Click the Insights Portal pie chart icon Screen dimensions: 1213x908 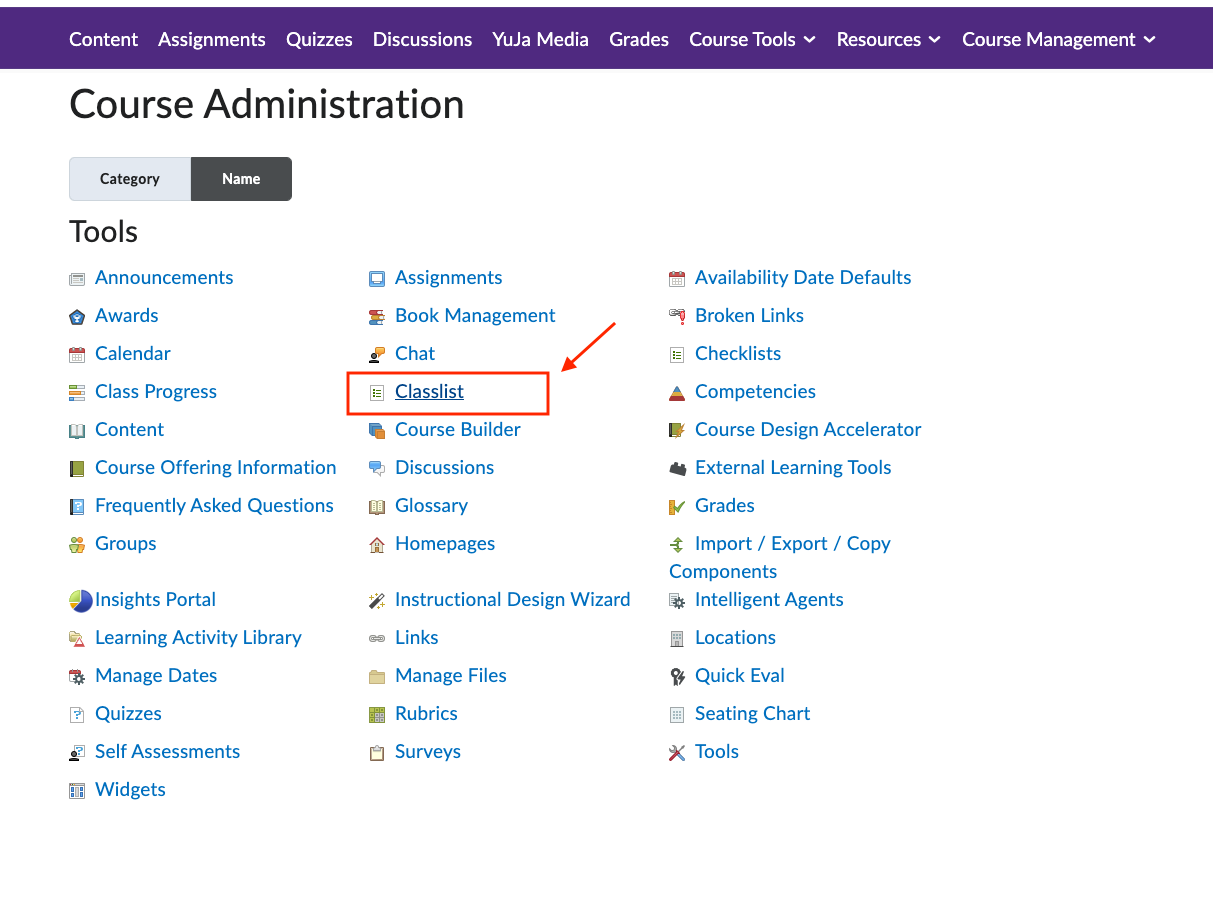tap(80, 601)
